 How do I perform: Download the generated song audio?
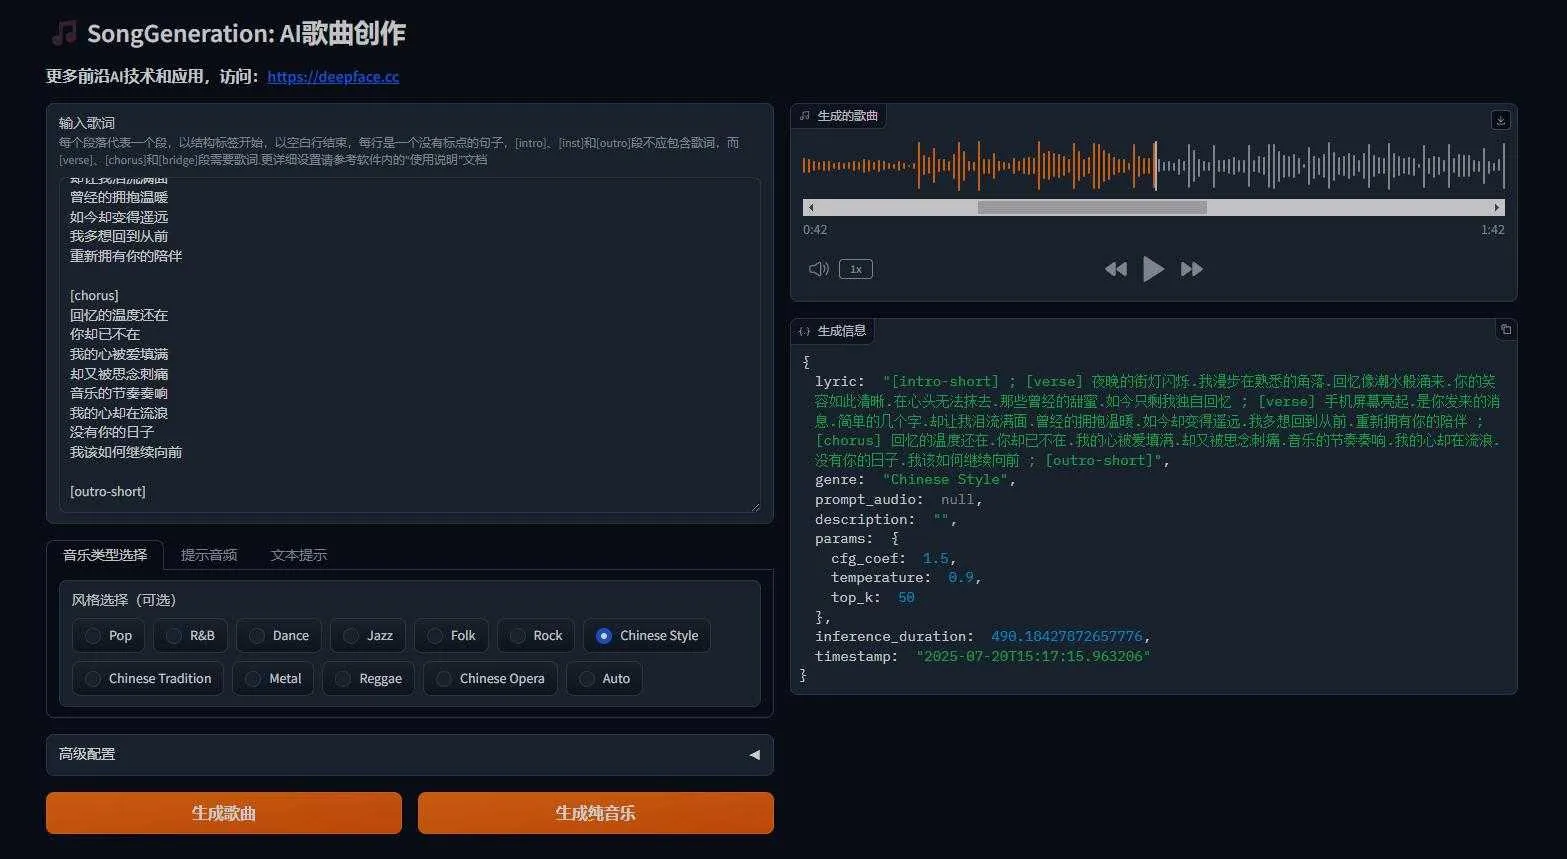tap(1500, 120)
